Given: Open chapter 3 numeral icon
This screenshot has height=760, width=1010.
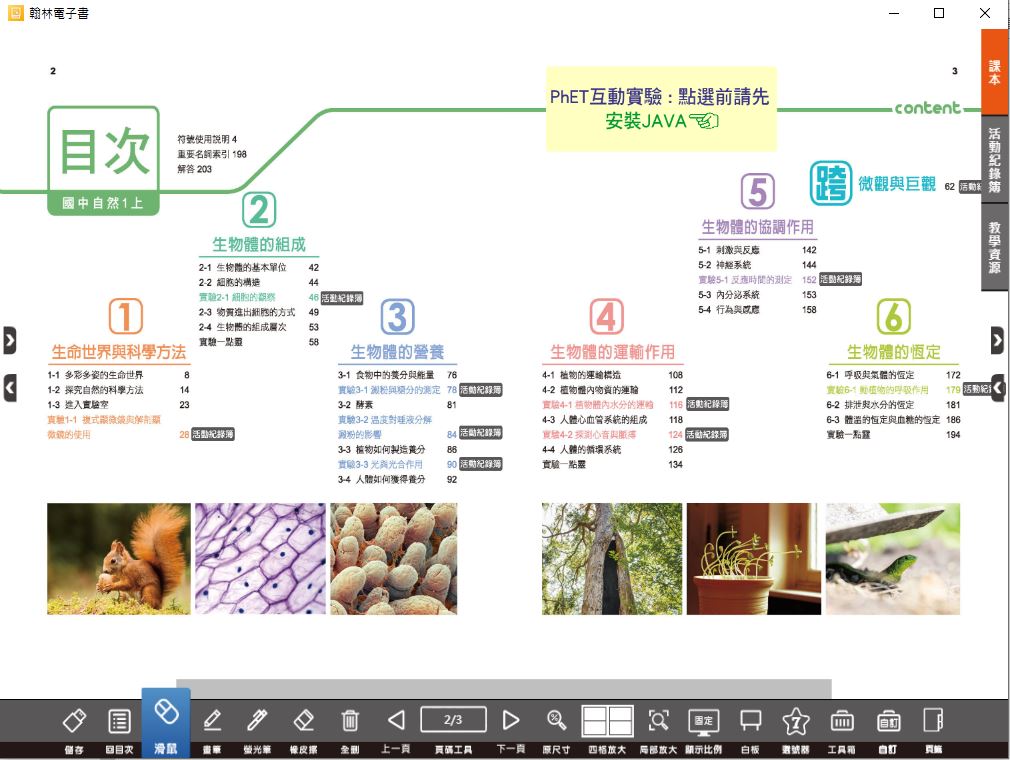Looking at the screenshot, I should [397, 316].
